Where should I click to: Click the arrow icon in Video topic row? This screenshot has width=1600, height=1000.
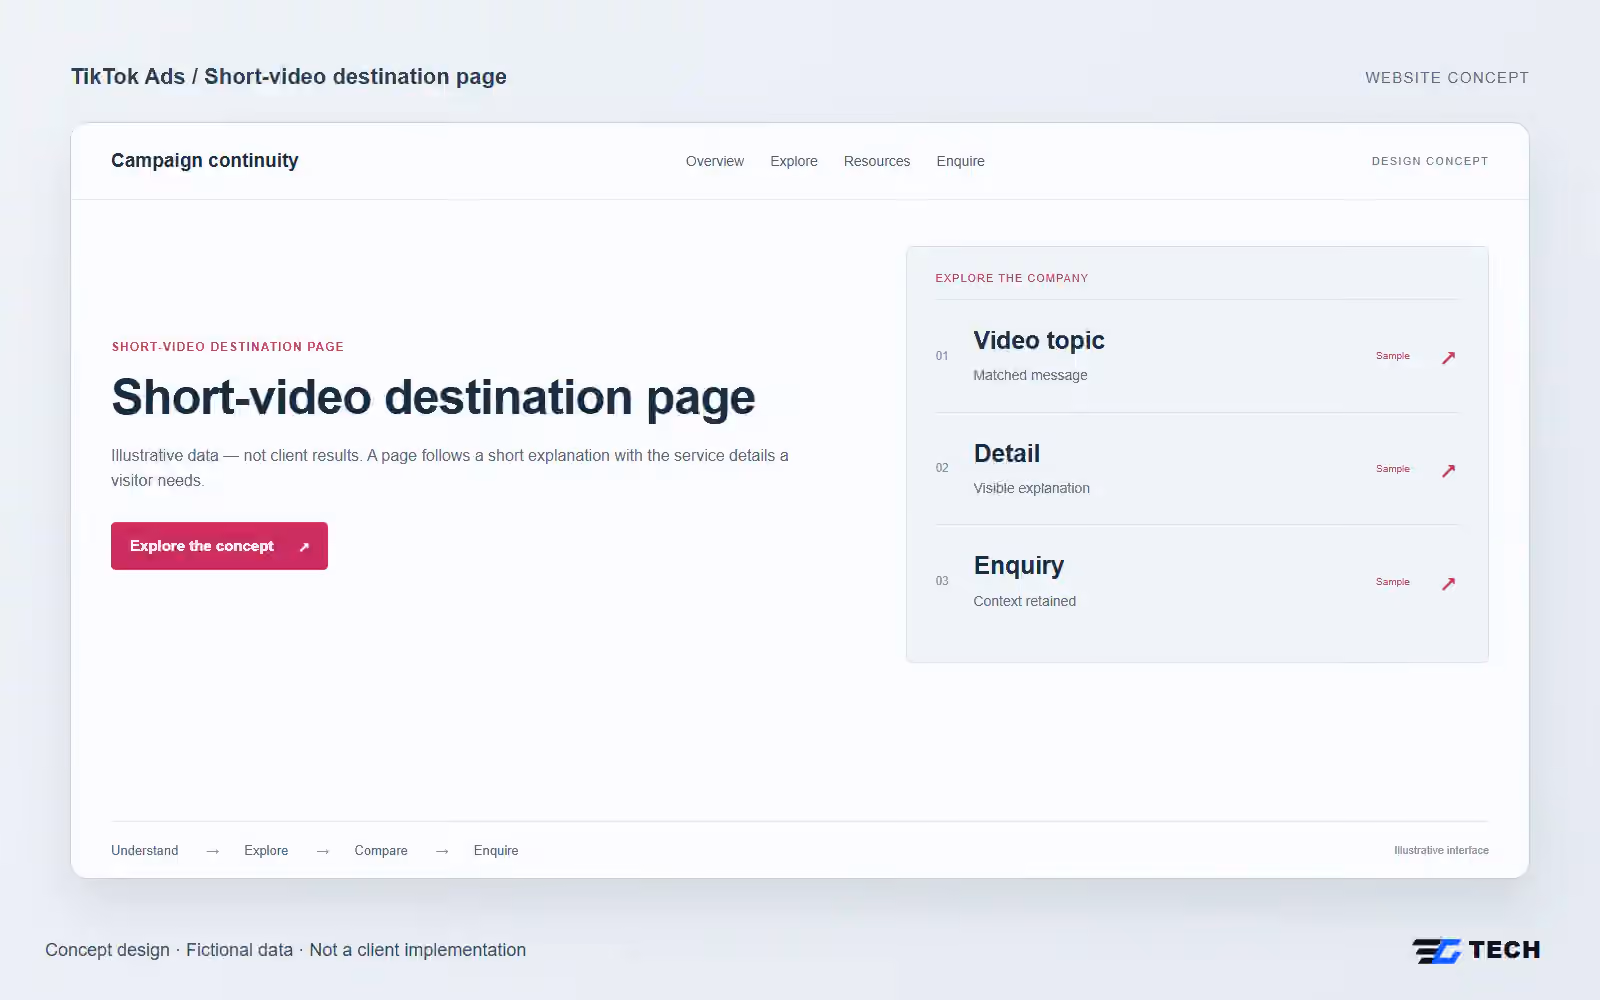(x=1448, y=357)
